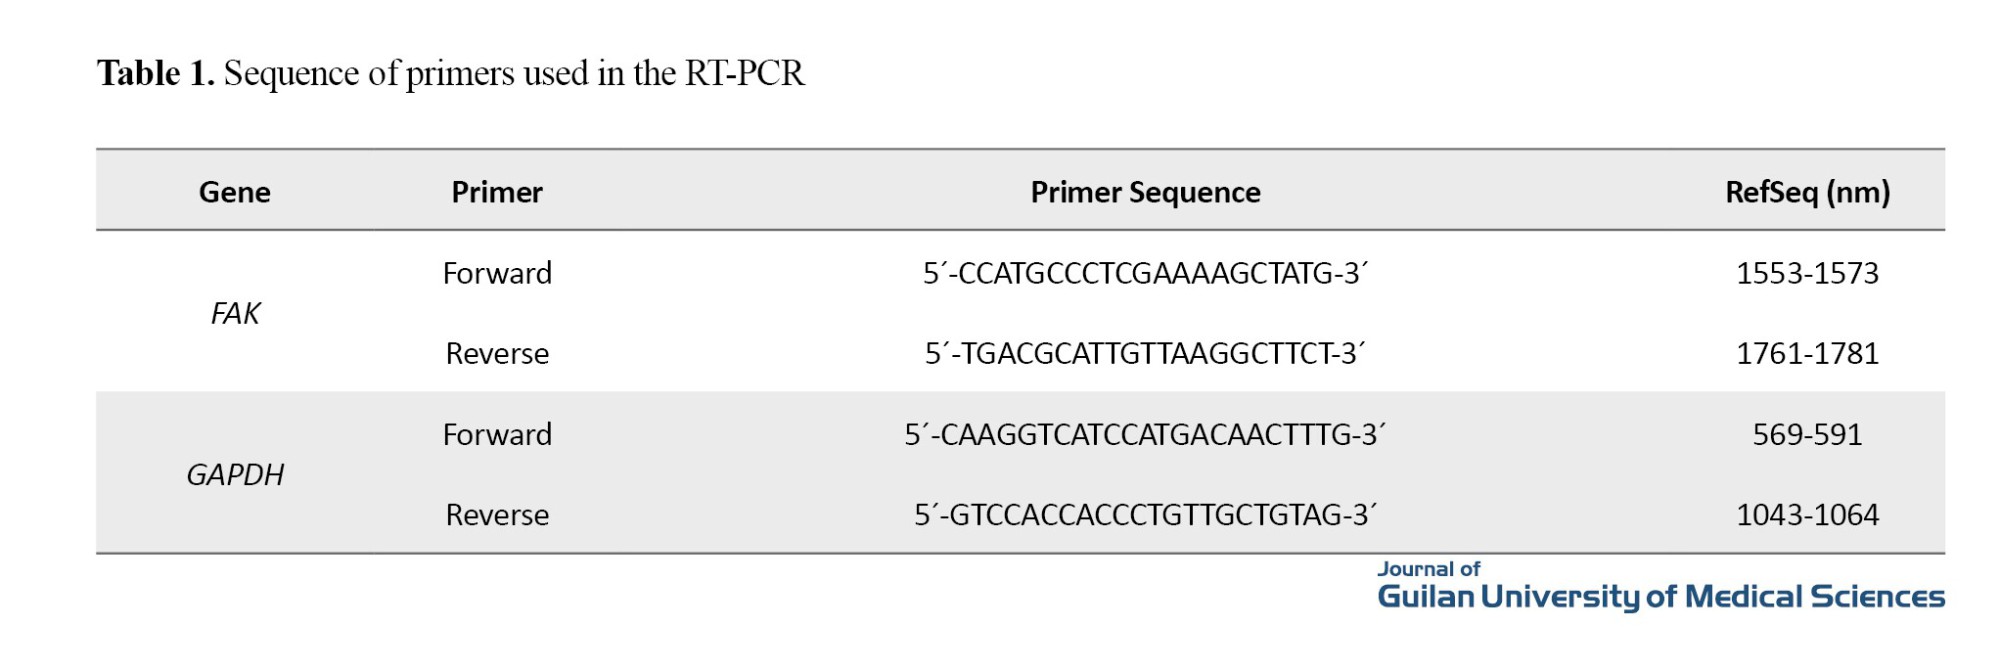Select the FAK gene cell
Viewport: 2000px width, 670px height.
(x=235, y=314)
